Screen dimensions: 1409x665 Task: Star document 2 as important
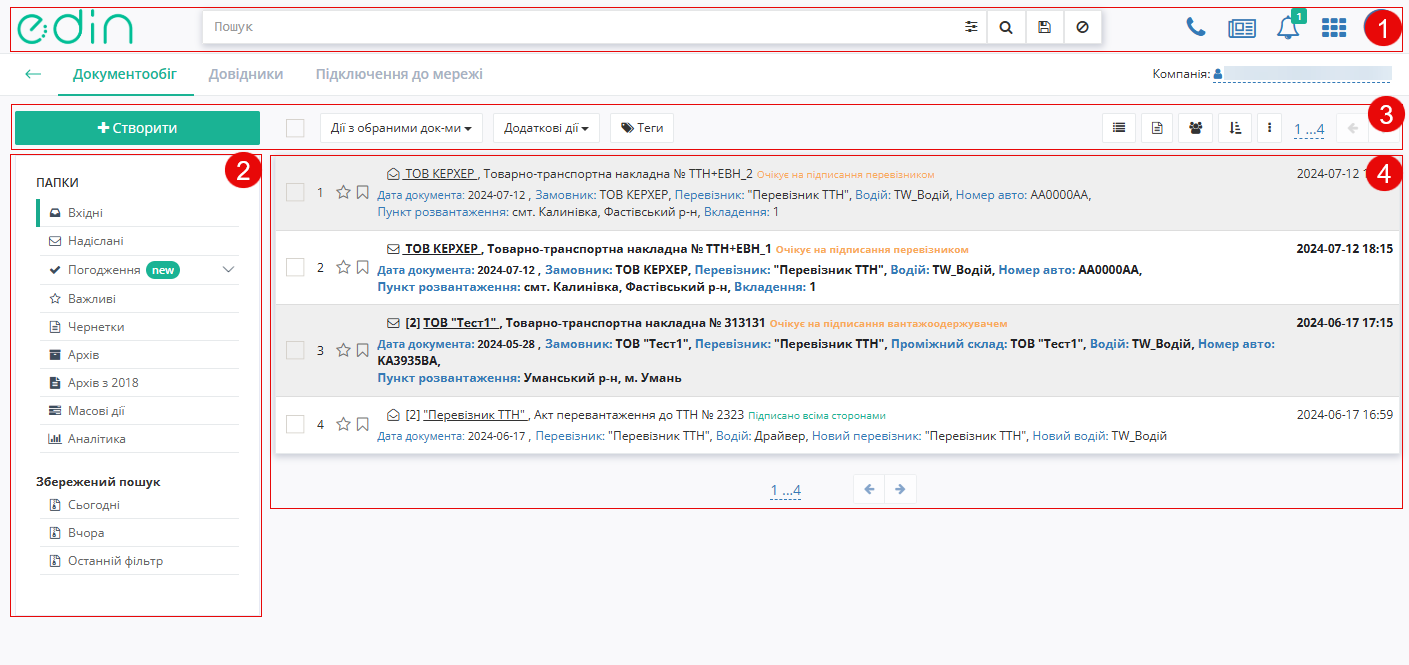pyautogui.click(x=343, y=267)
